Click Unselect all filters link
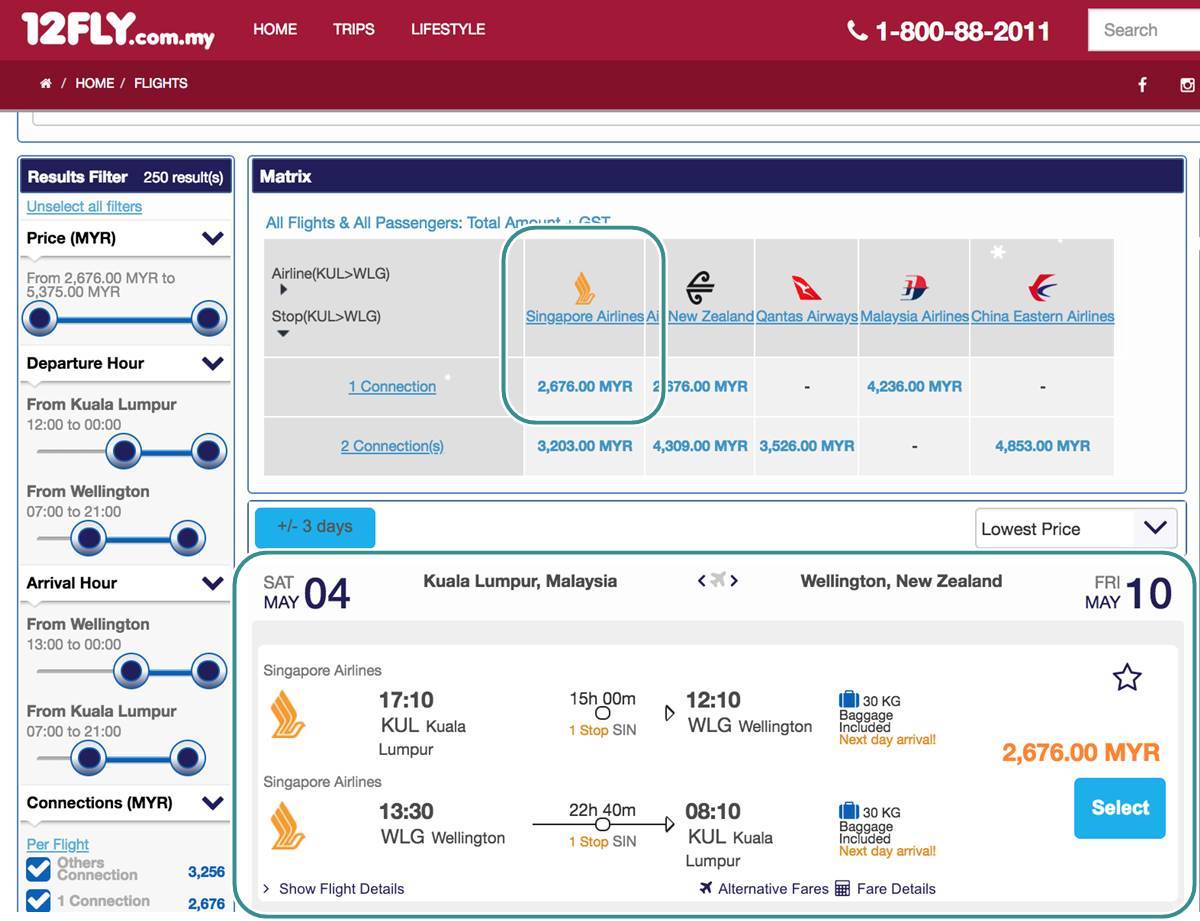The image size is (1200, 921). (84, 207)
